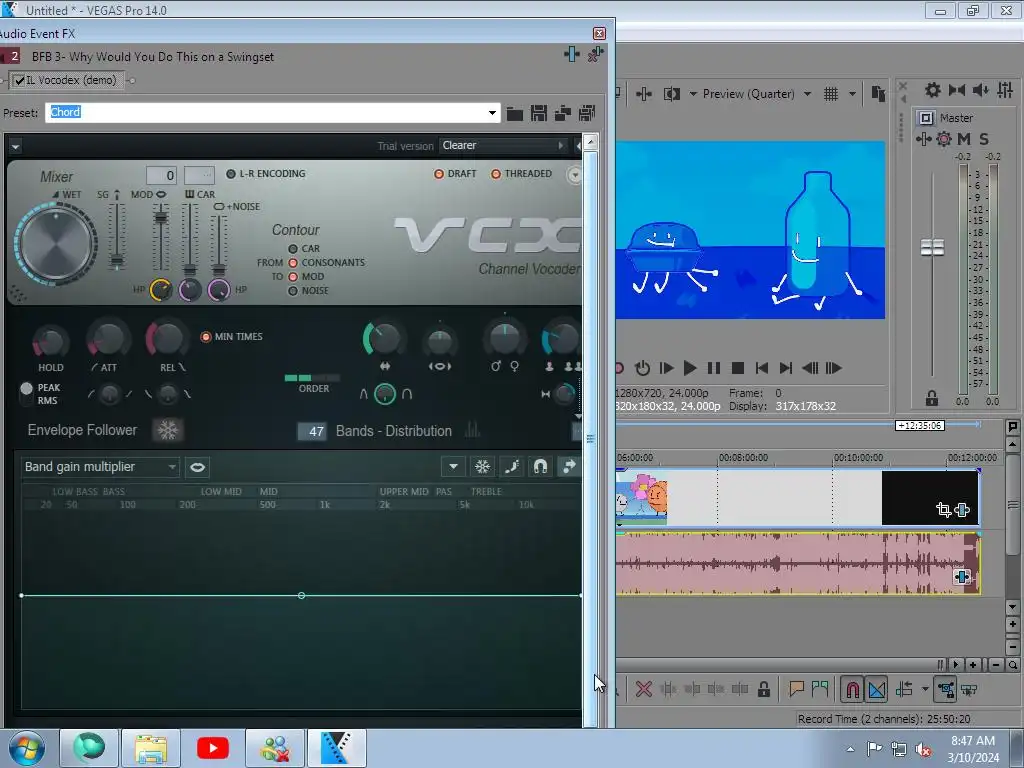Open Vocodex Clearer preset selector
Image resolution: width=1024 pixels, height=768 pixels.
pos(503,146)
